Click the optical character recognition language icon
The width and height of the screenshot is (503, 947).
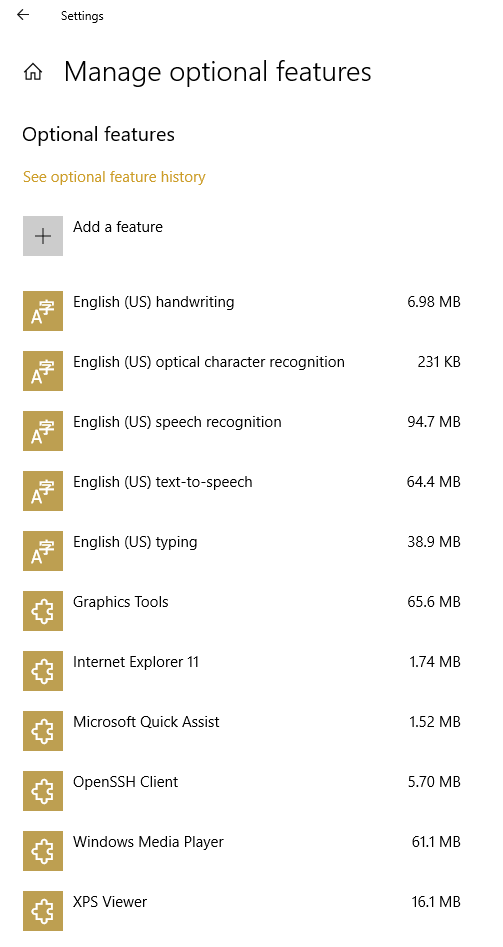[x=43, y=371]
